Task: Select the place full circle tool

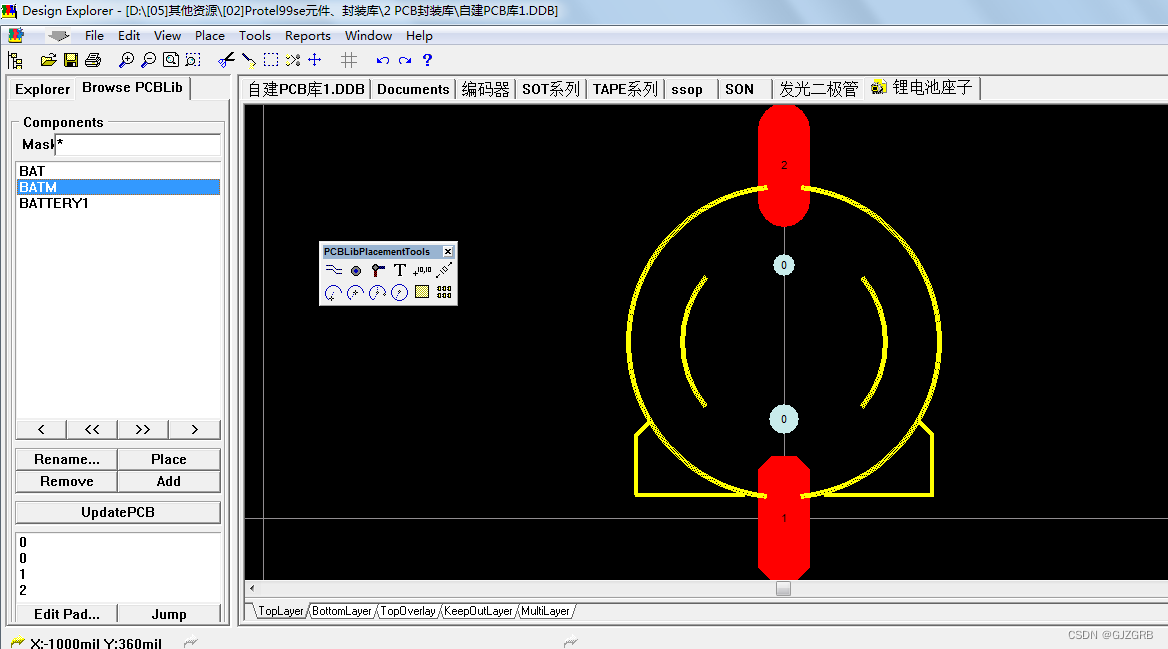Action: 400,293
